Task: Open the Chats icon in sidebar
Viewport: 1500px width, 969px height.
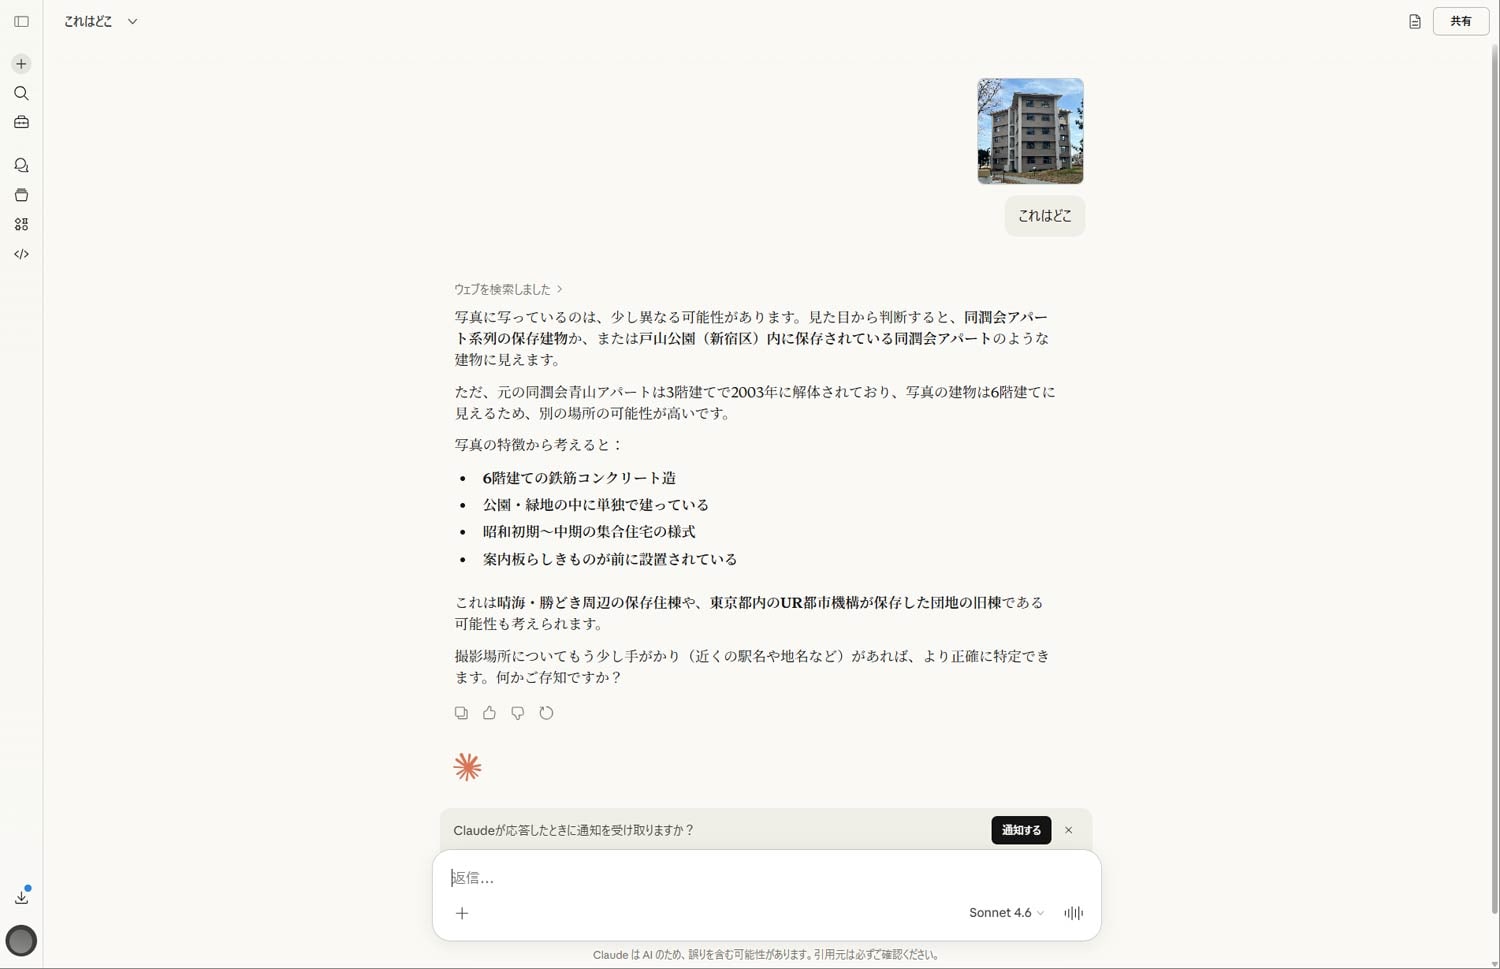Action: click(21, 165)
